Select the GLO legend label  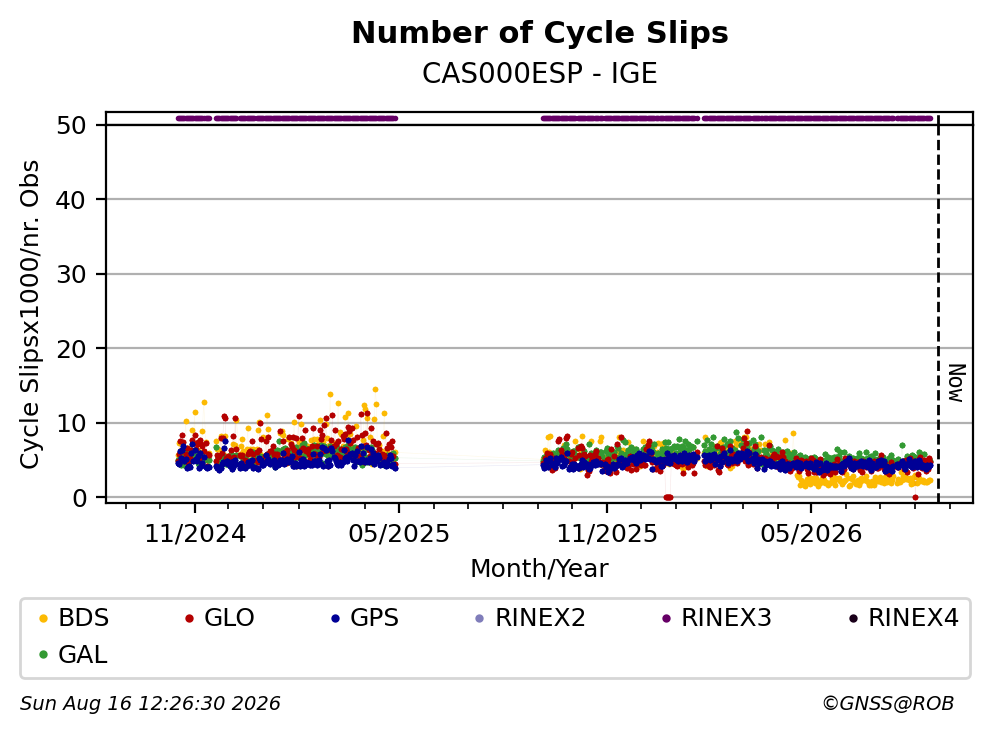pos(229,618)
